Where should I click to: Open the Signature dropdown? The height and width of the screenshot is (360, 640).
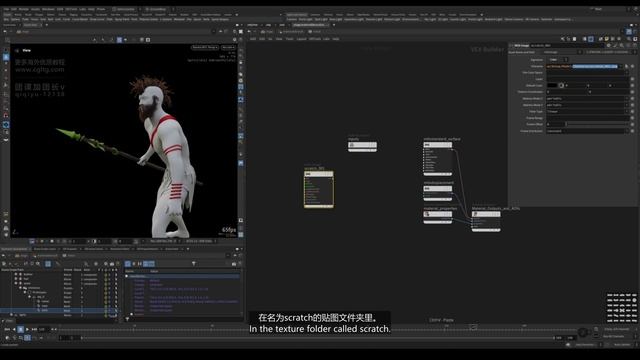(557, 60)
